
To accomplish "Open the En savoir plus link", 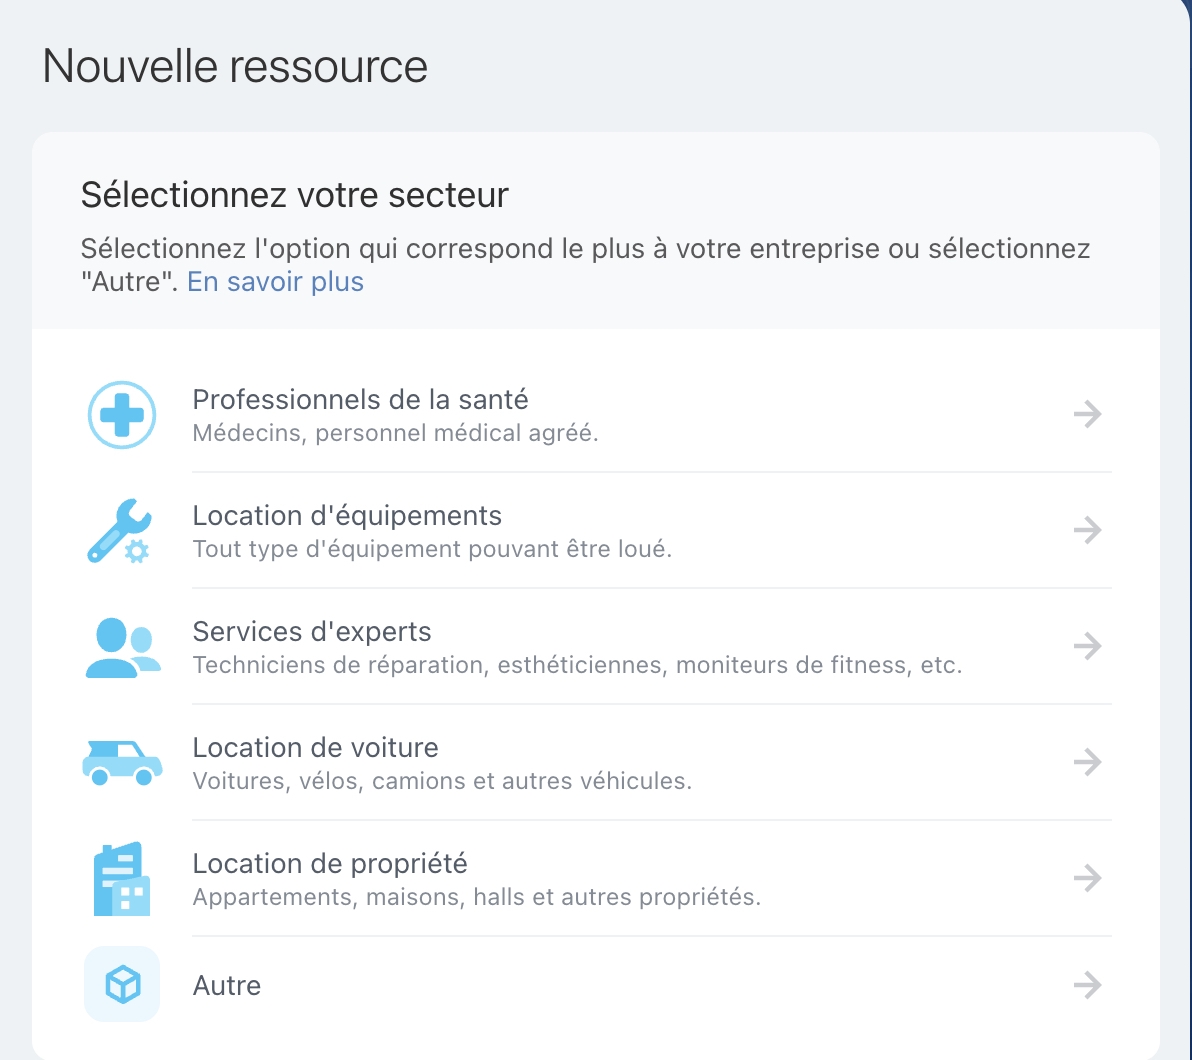I will coord(275,282).
